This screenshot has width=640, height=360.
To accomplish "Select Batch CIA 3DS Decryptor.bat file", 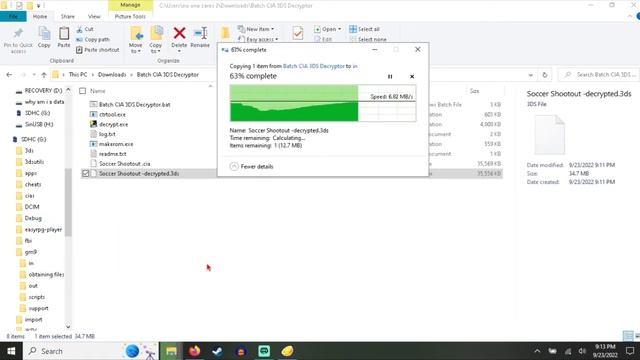I will click(135, 104).
